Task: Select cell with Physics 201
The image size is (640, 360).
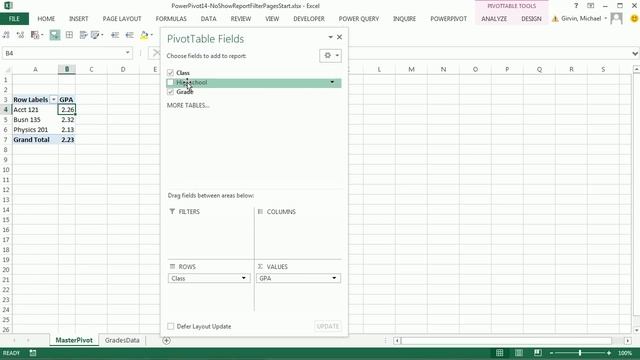Action: pyautogui.click(x=35, y=129)
